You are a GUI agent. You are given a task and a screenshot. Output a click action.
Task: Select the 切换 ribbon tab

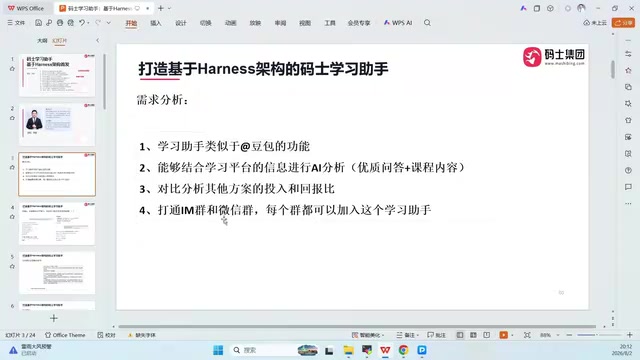pos(205,23)
